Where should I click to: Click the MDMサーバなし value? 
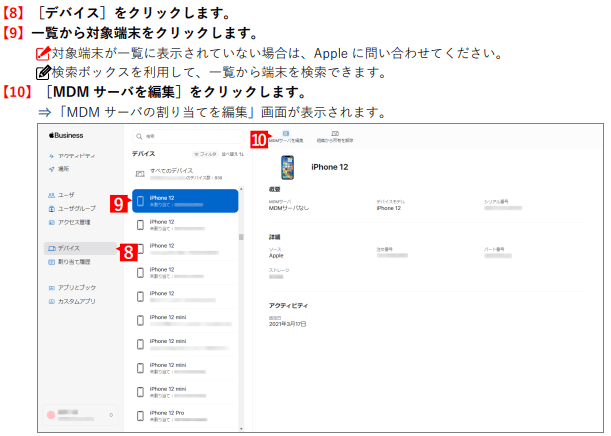[x=289, y=208]
